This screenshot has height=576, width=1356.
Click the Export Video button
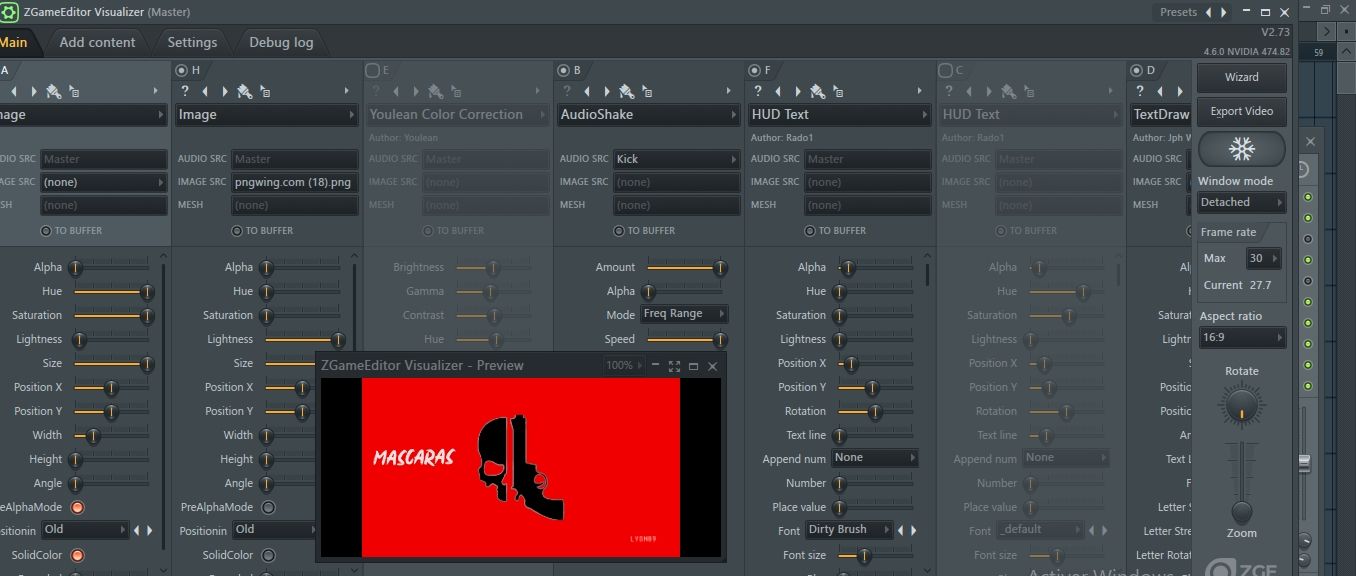click(1241, 111)
